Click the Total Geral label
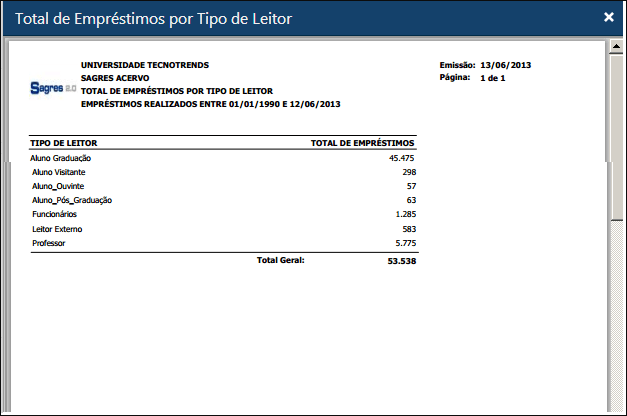The image size is (627, 416). pos(280,260)
